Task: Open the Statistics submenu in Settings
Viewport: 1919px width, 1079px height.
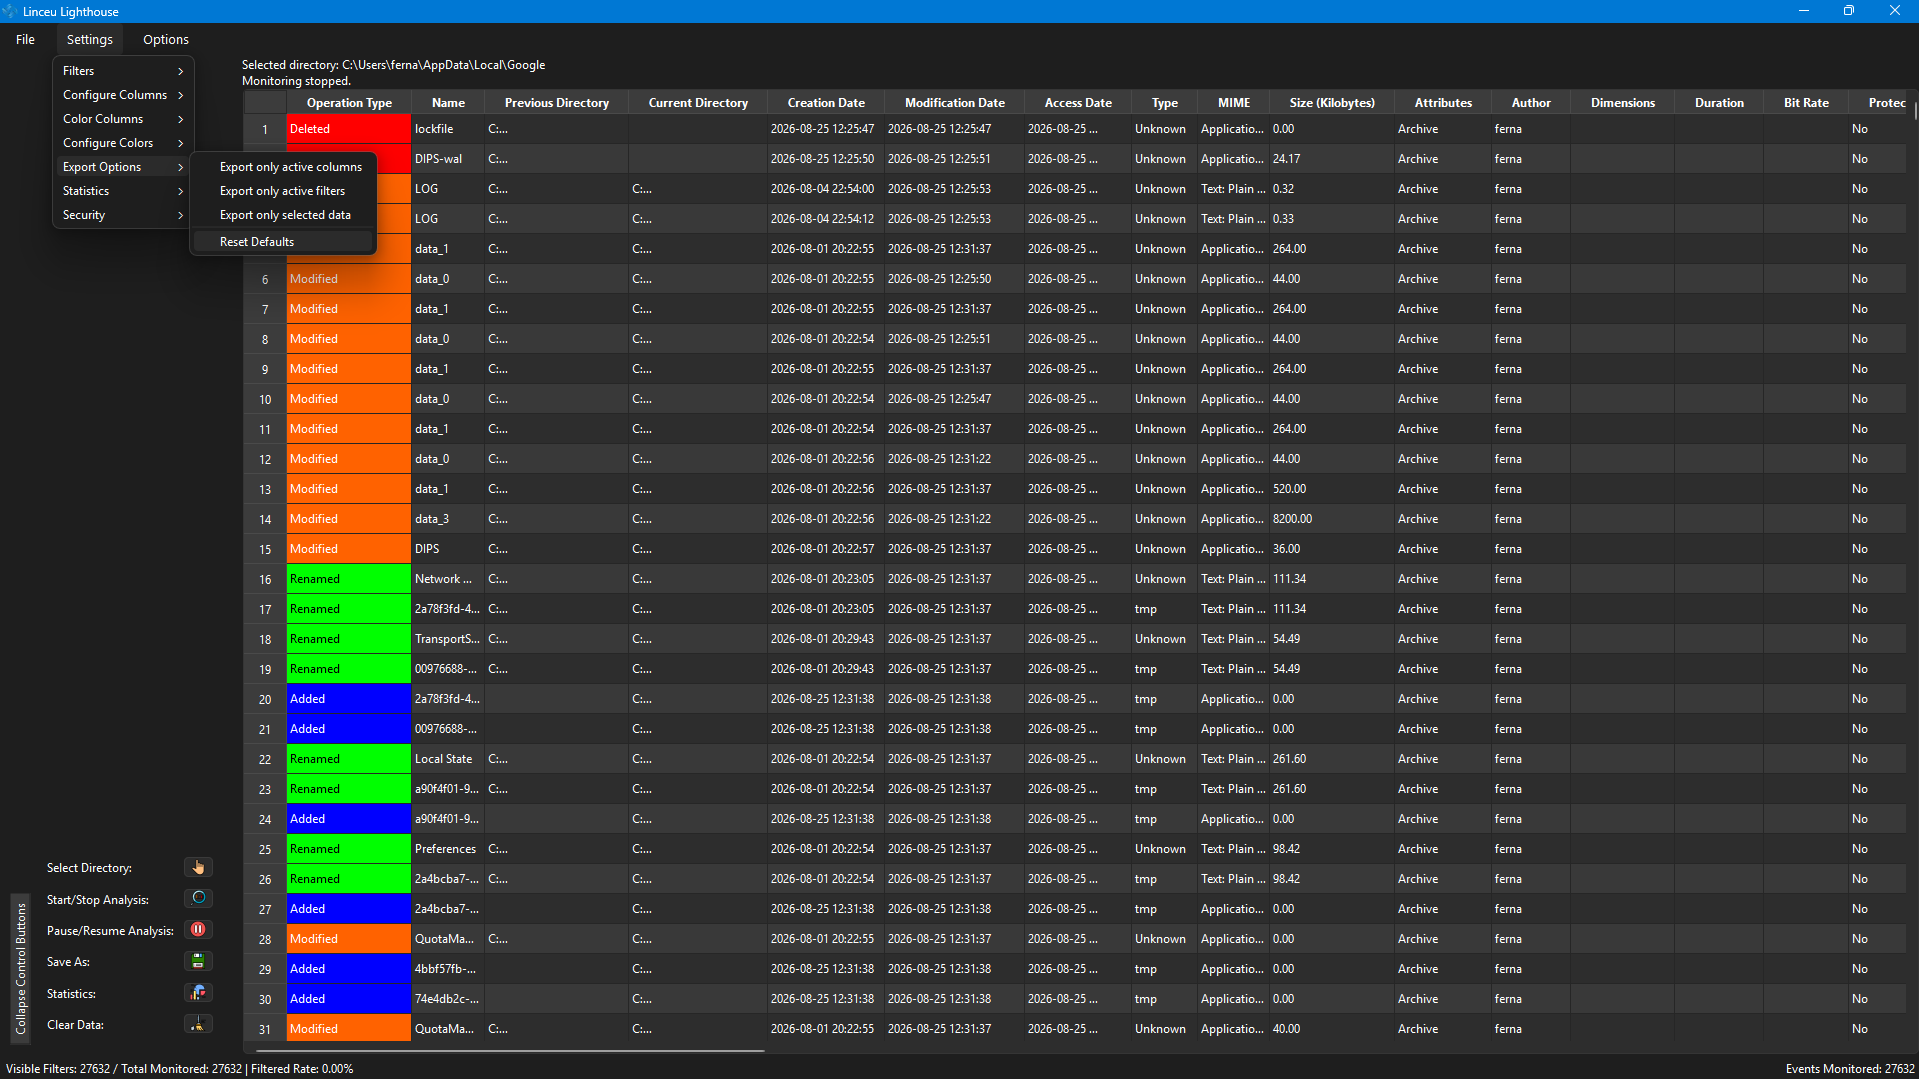Action: pyautogui.click(x=123, y=191)
